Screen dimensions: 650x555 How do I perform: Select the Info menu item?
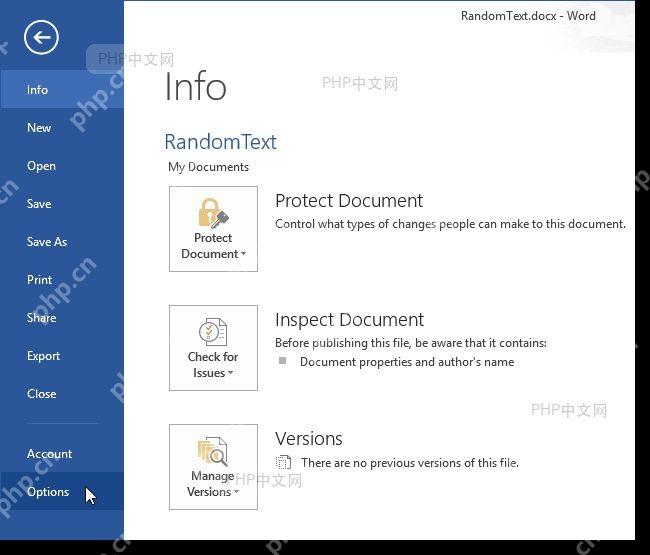(62, 90)
